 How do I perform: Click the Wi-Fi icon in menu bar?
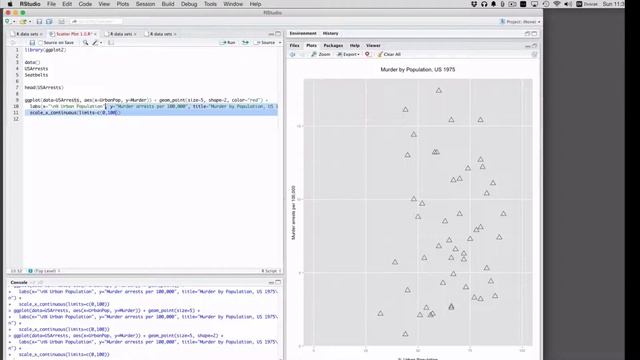(557, 4)
